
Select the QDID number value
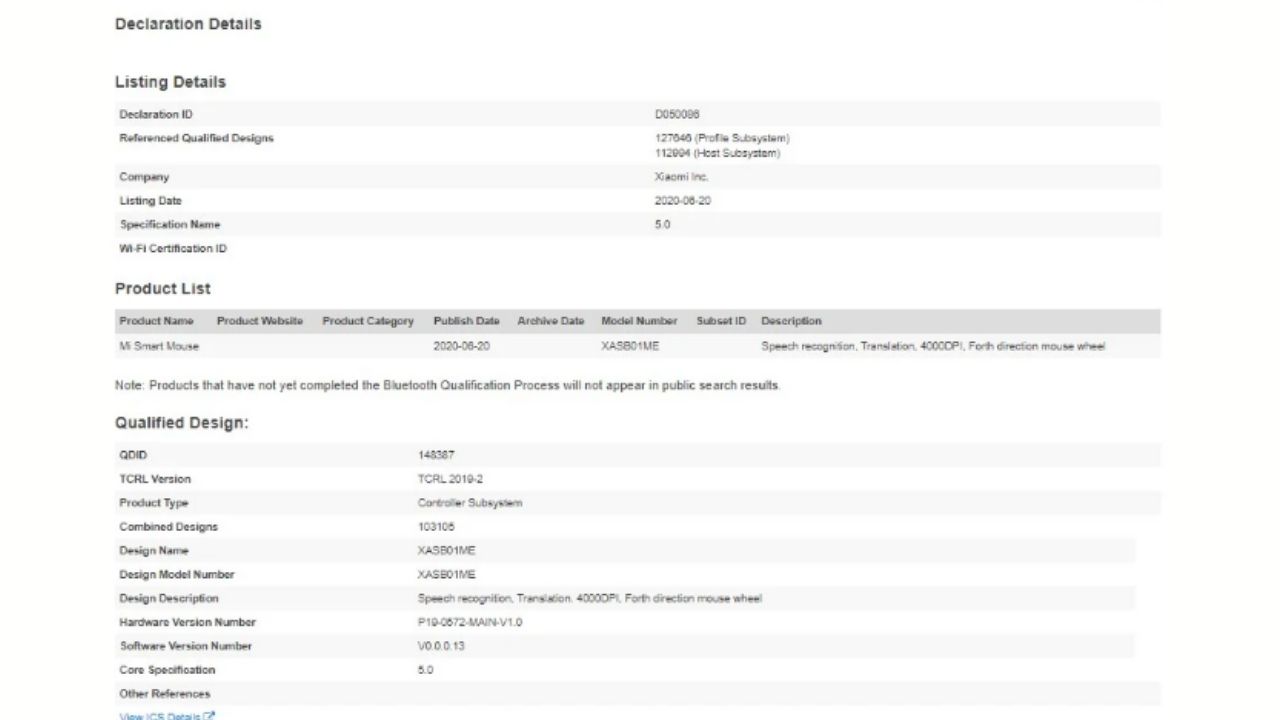click(x=436, y=455)
